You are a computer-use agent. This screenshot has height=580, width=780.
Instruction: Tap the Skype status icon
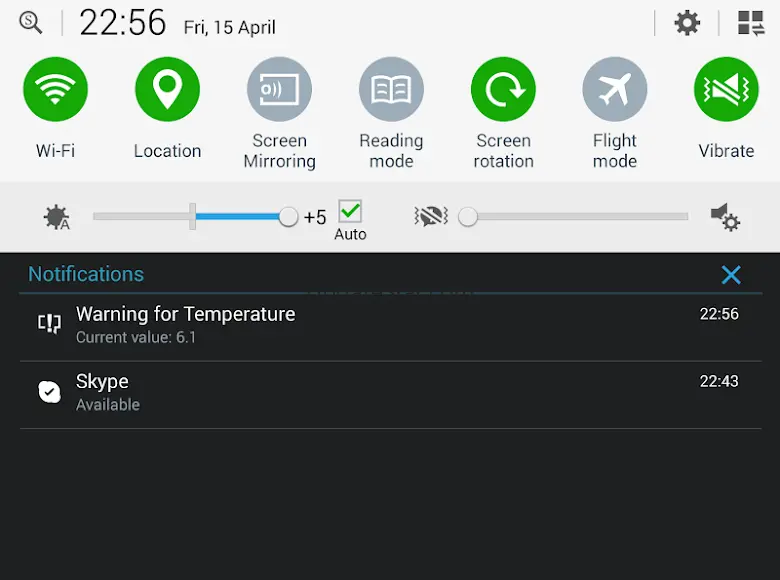click(50, 392)
